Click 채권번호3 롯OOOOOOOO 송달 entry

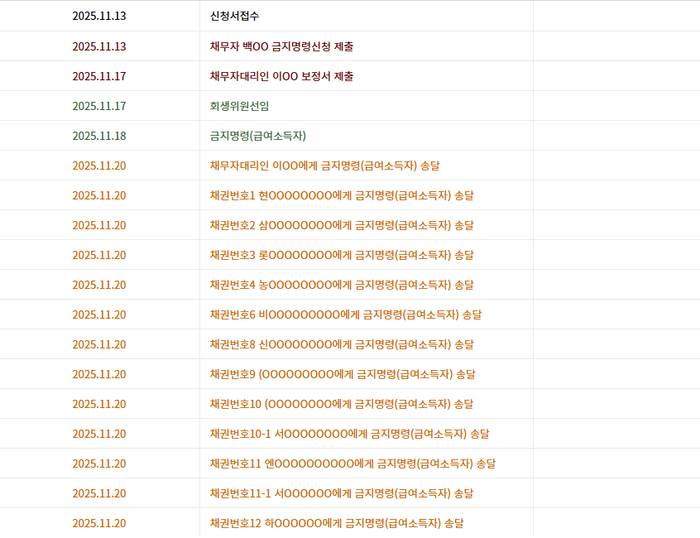(x=342, y=255)
